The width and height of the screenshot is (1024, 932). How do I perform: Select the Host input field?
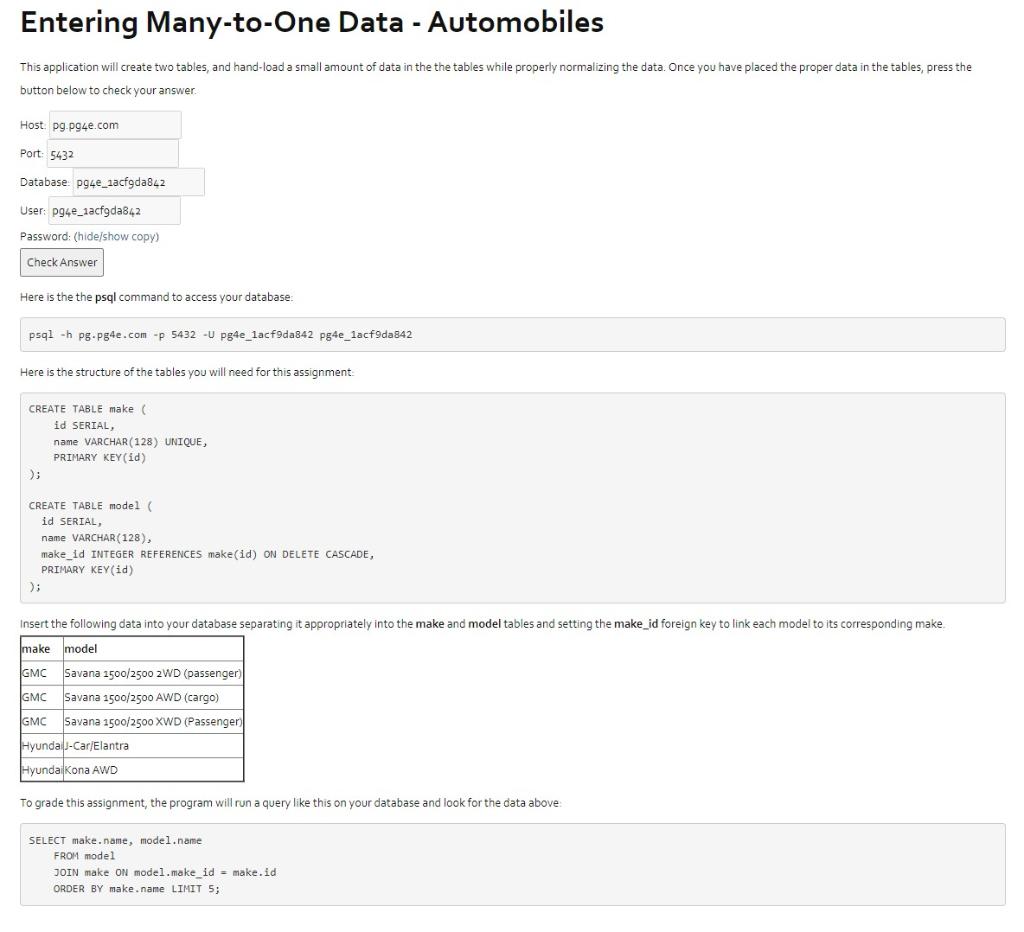(x=115, y=124)
